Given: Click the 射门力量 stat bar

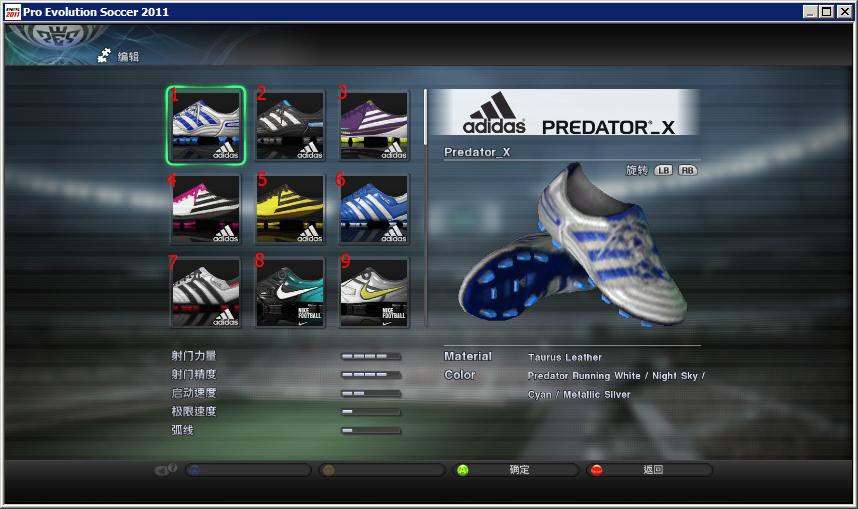Looking at the screenshot, I should [x=370, y=356].
